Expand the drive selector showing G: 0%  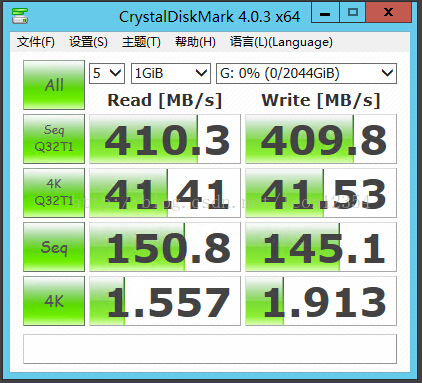click(x=306, y=73)
